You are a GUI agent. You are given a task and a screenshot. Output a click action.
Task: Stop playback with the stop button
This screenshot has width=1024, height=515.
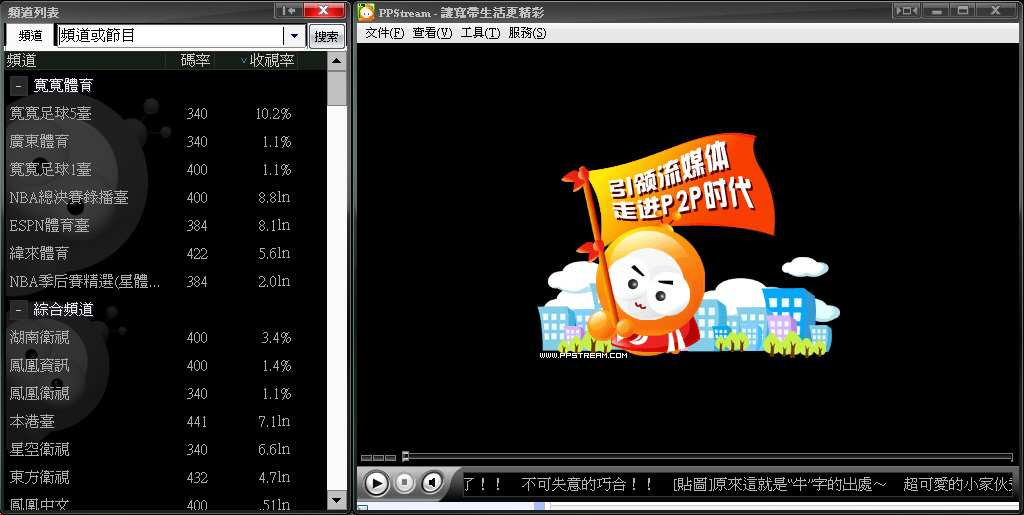point(405,483)
